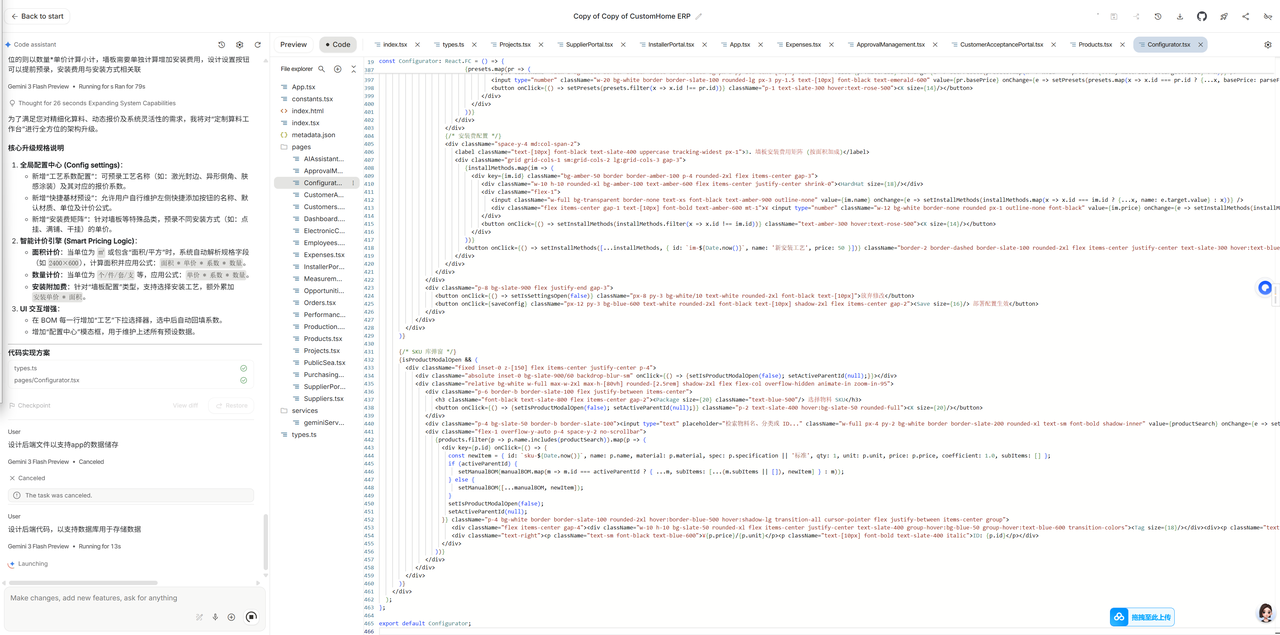The height and width of the screenshot is (635, 1280).
Task: Open geminiService file under services
Action: coord(324,423)
